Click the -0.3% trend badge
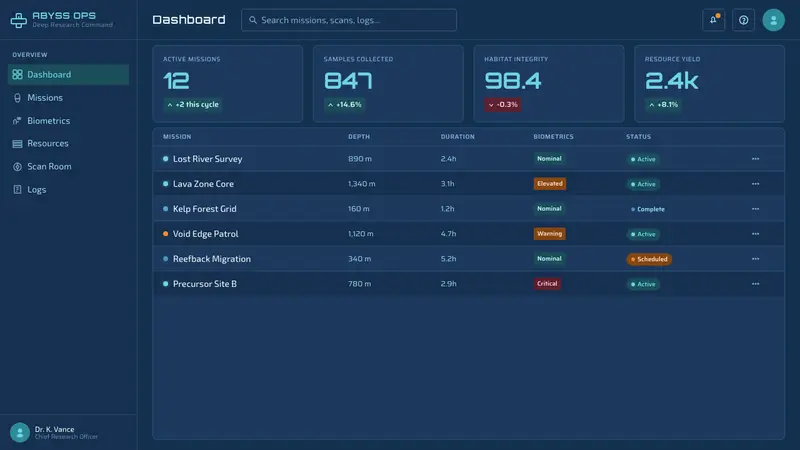The image size is (800, 450). tap(503, 105)
